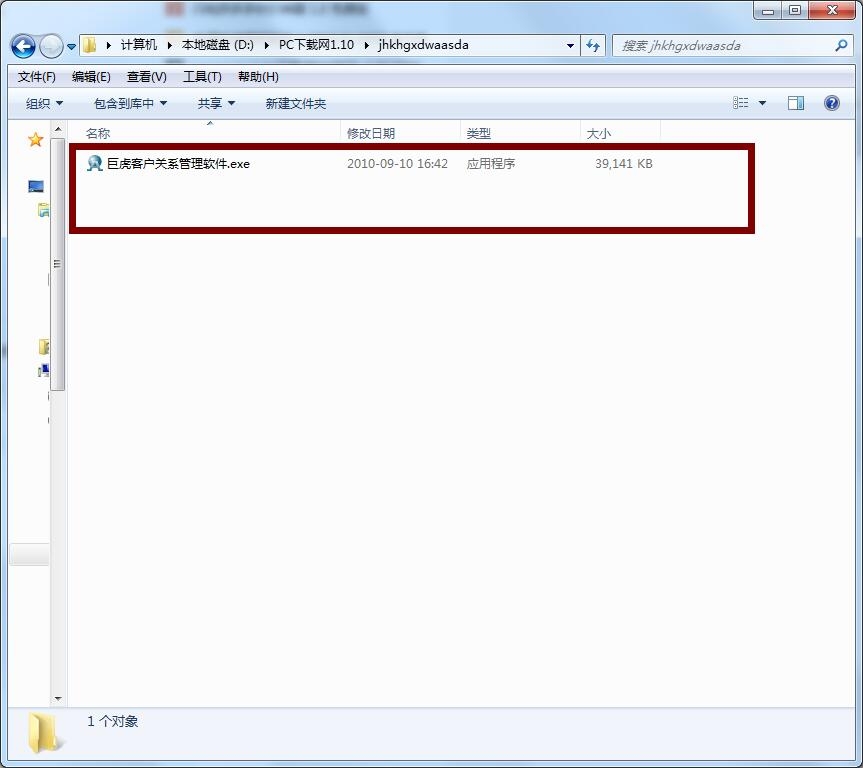Click the Back navigation arrow button
This screenshot has height=768, width=863.
click(23, 46)
